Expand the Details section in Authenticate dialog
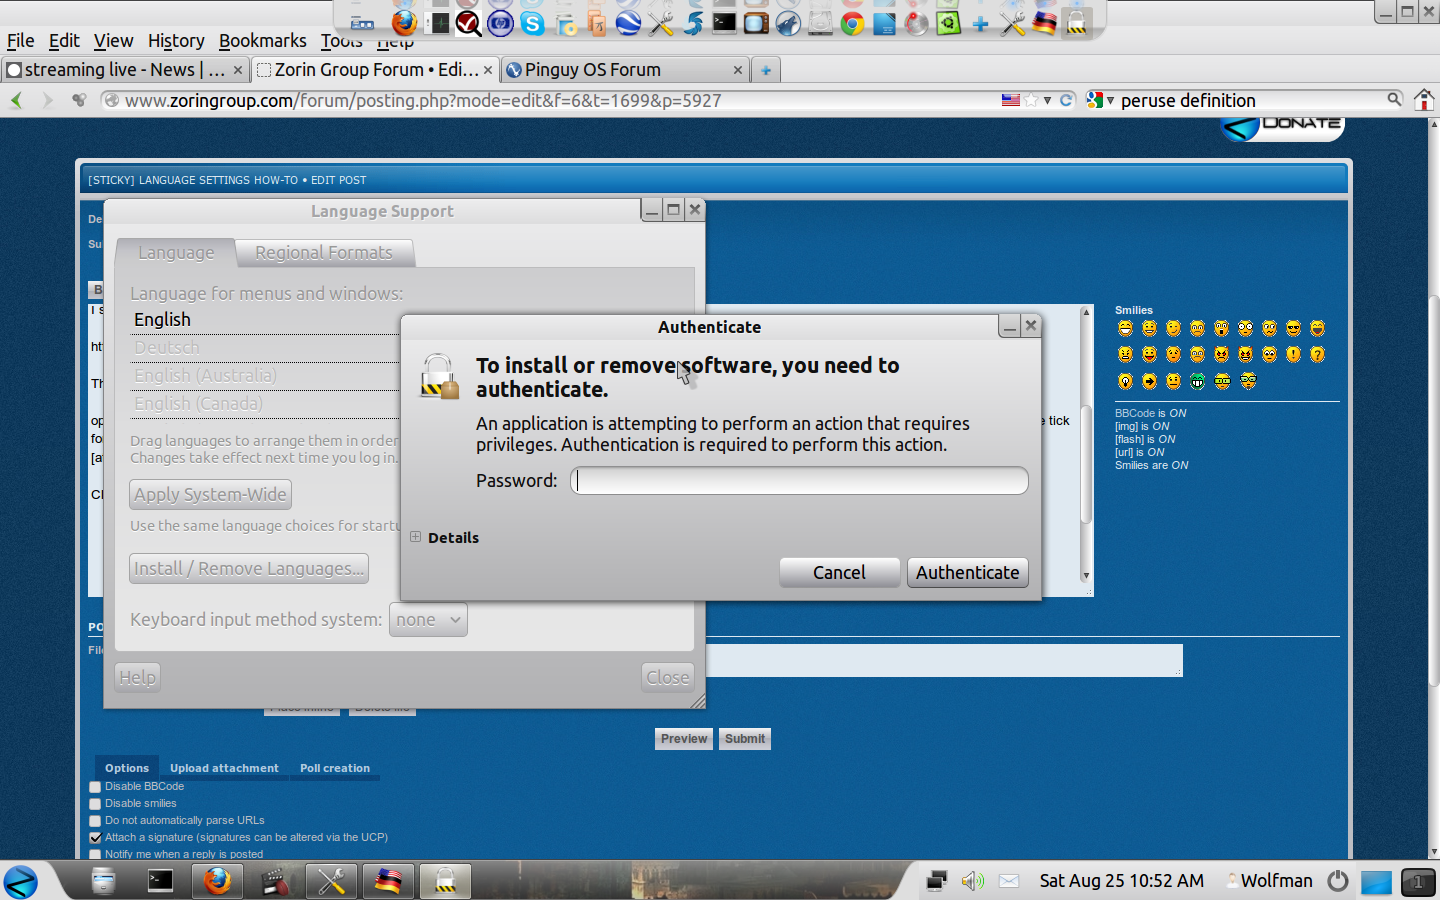The width and height of the screenshot is (1440, 900). point(415,537)
